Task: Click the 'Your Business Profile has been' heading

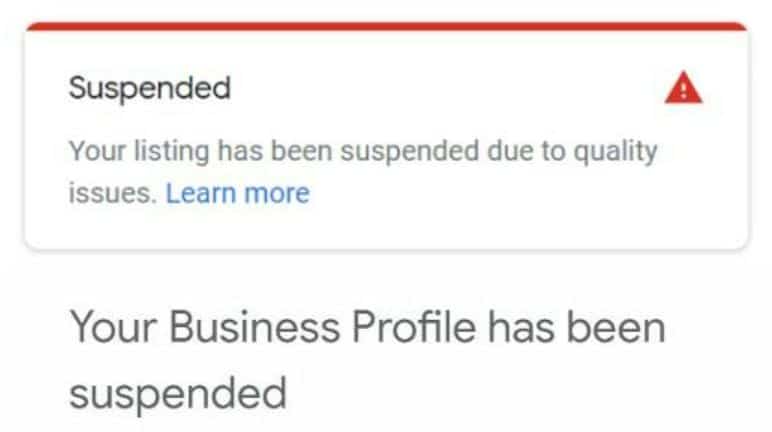Action: (367, 328)
